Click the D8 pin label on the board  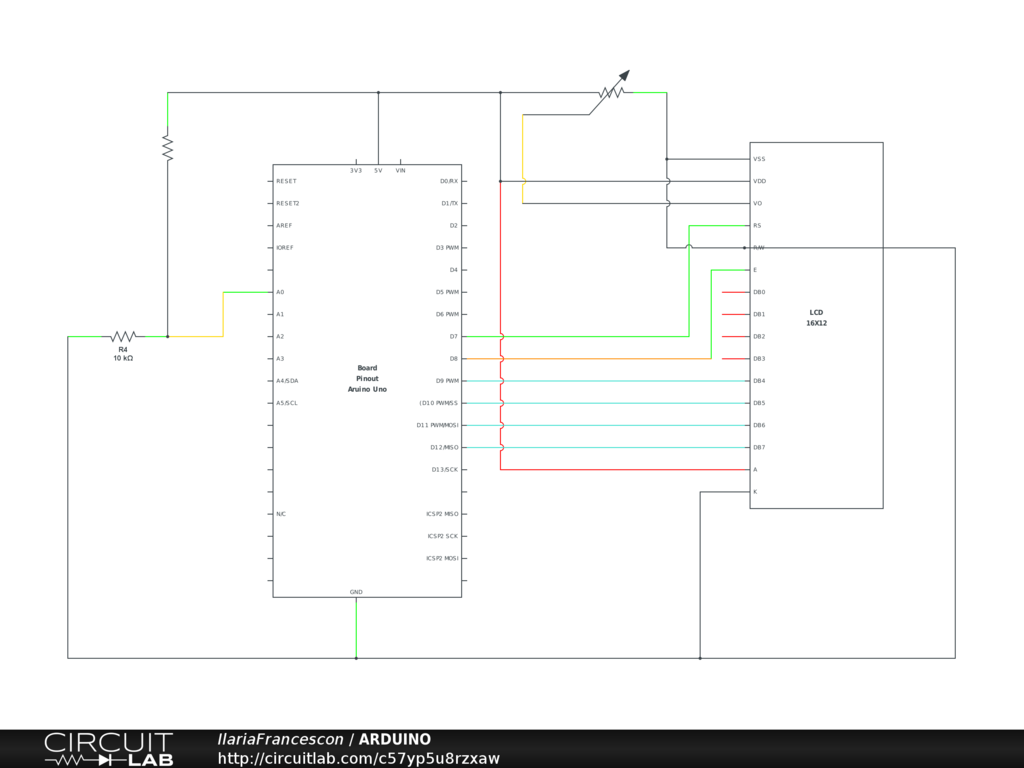(x=453, y=359)
